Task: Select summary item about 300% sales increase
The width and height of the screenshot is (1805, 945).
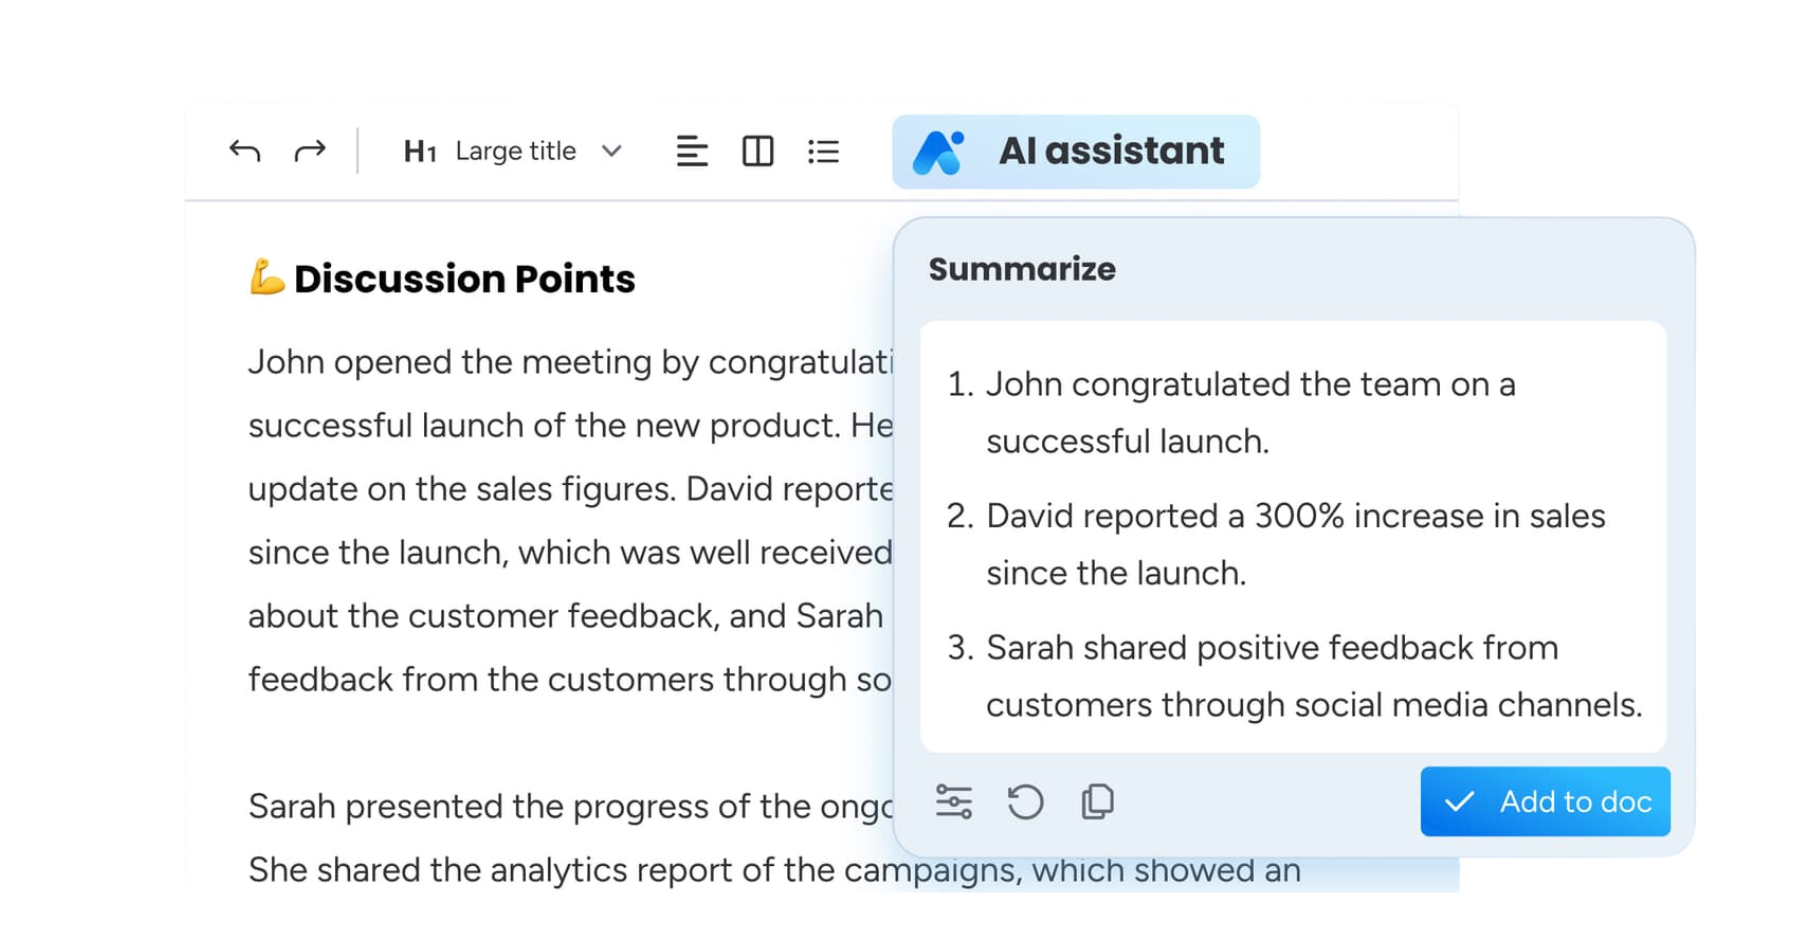Action: pos(1295,544)
